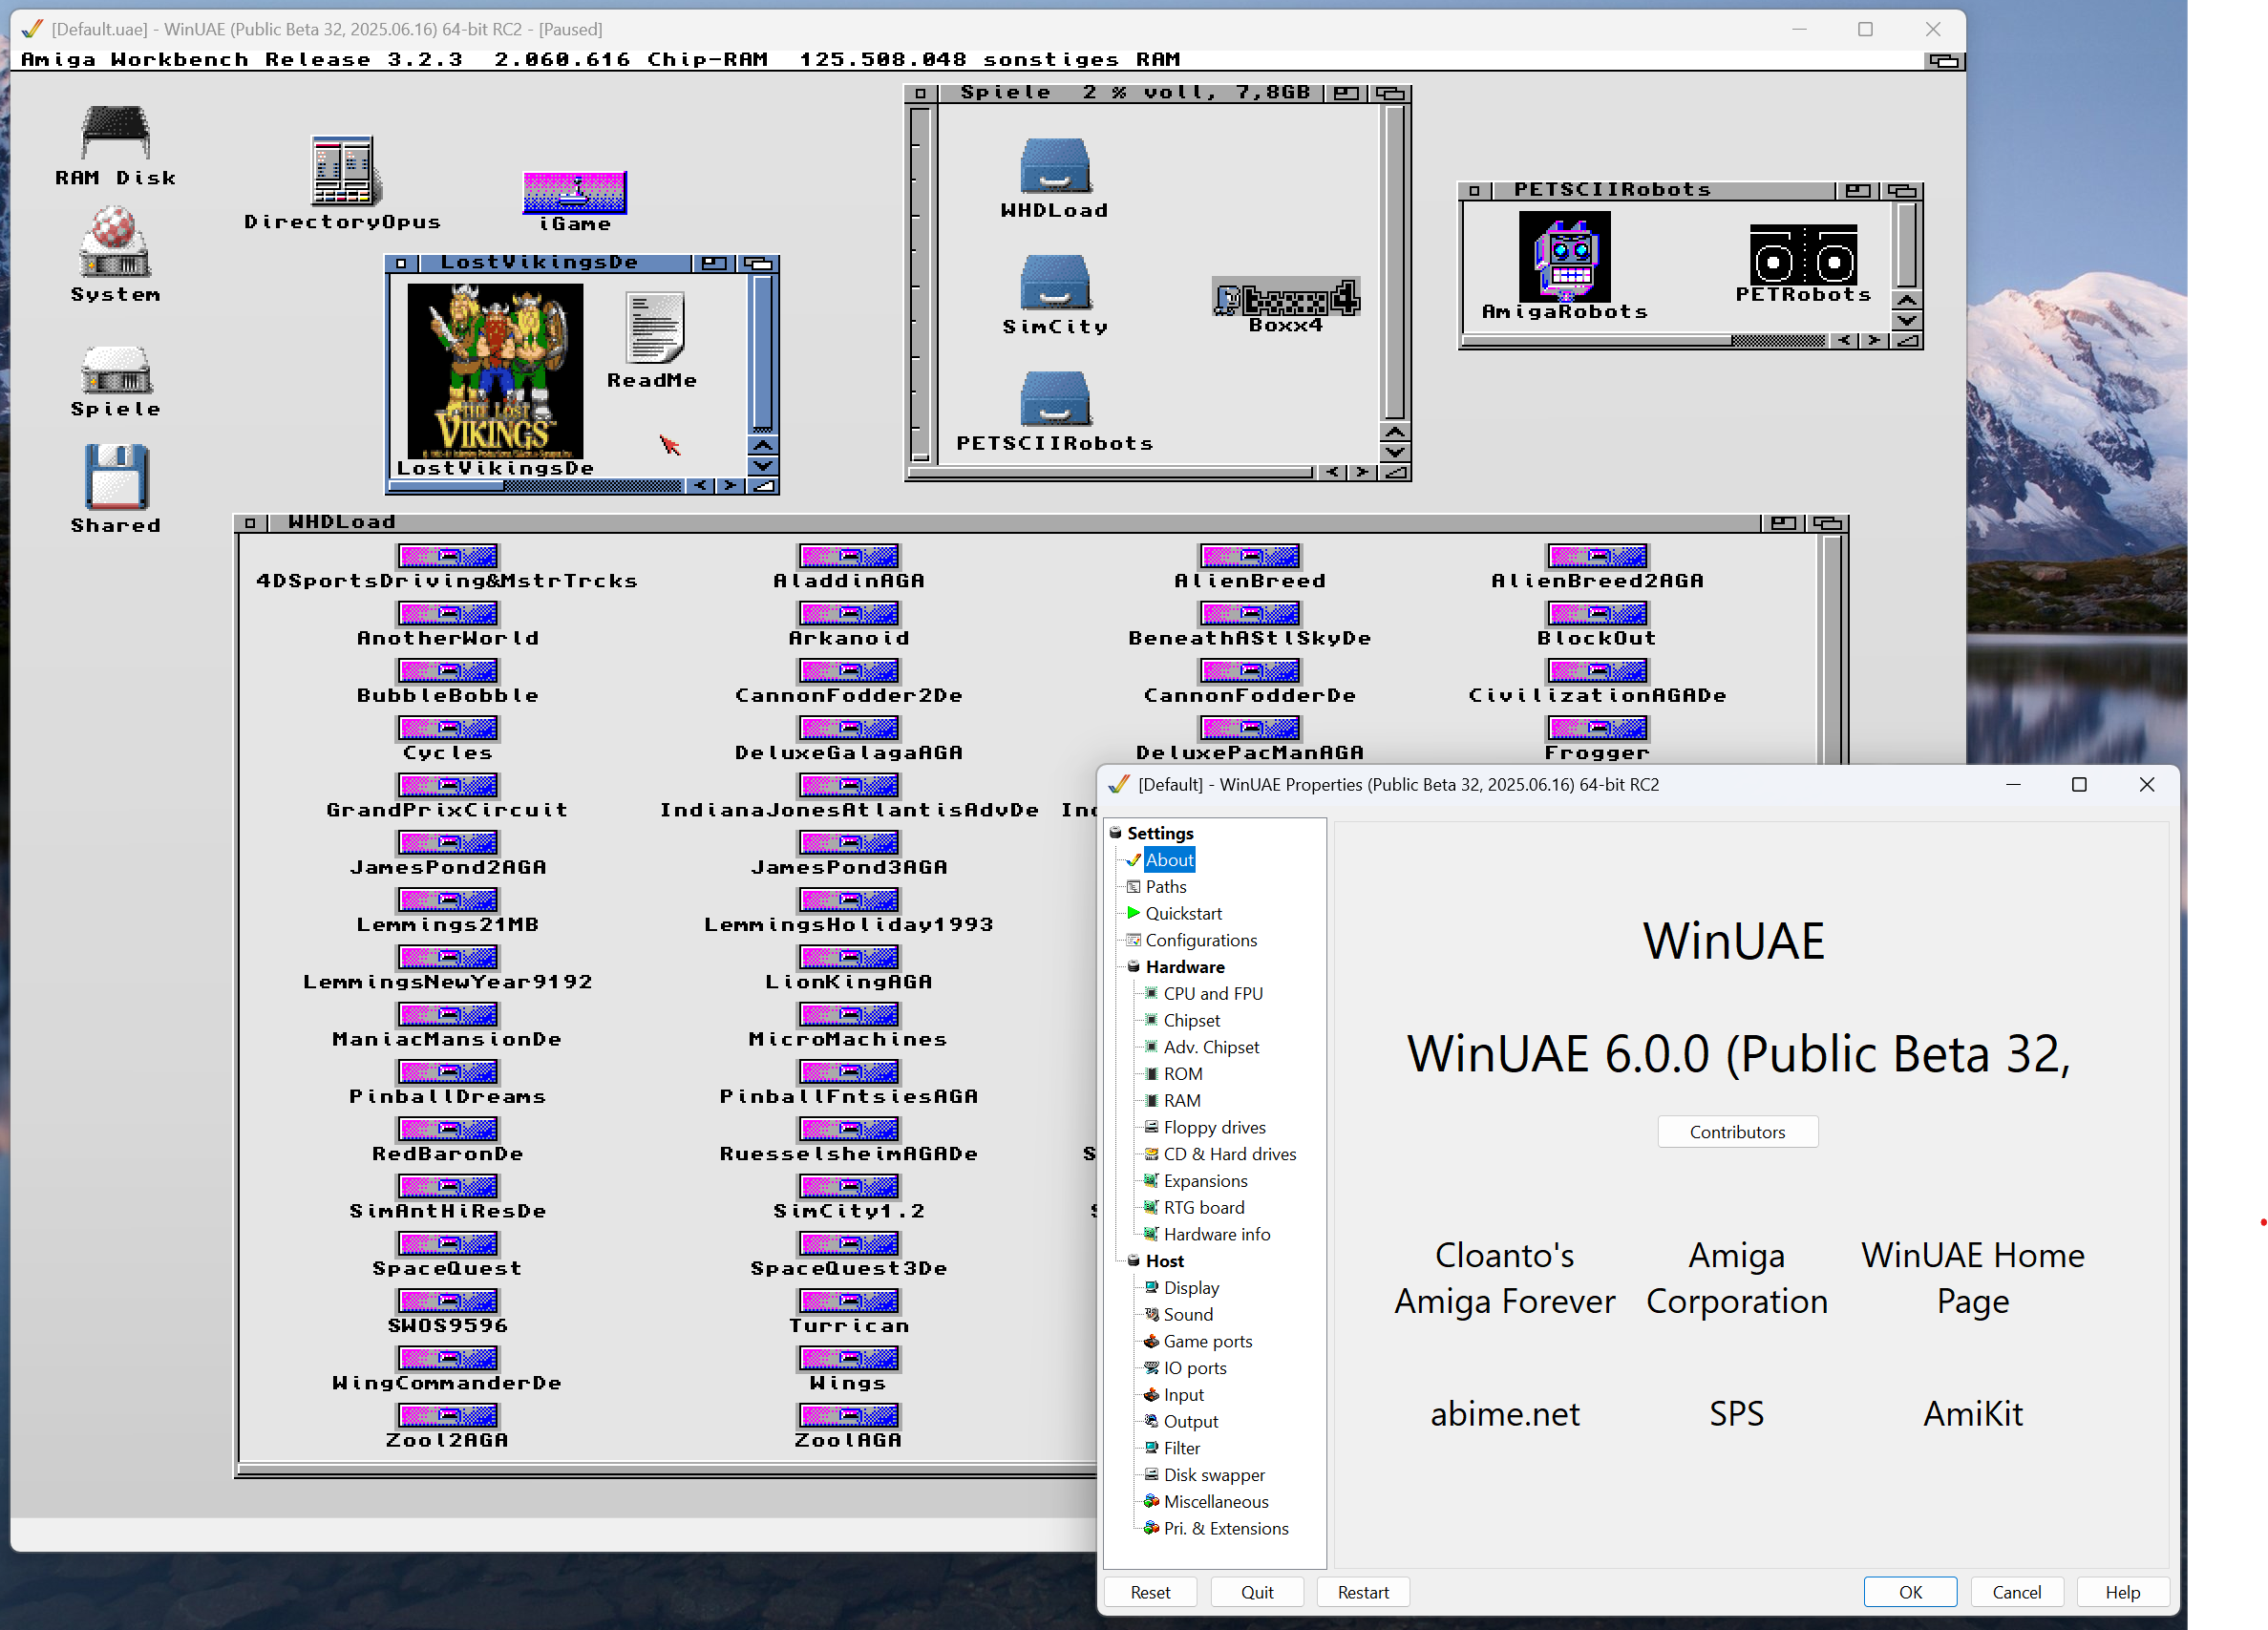Select the PETRobots icon
This screenshot has width=2268, height=1630.
coord(1803,255)
